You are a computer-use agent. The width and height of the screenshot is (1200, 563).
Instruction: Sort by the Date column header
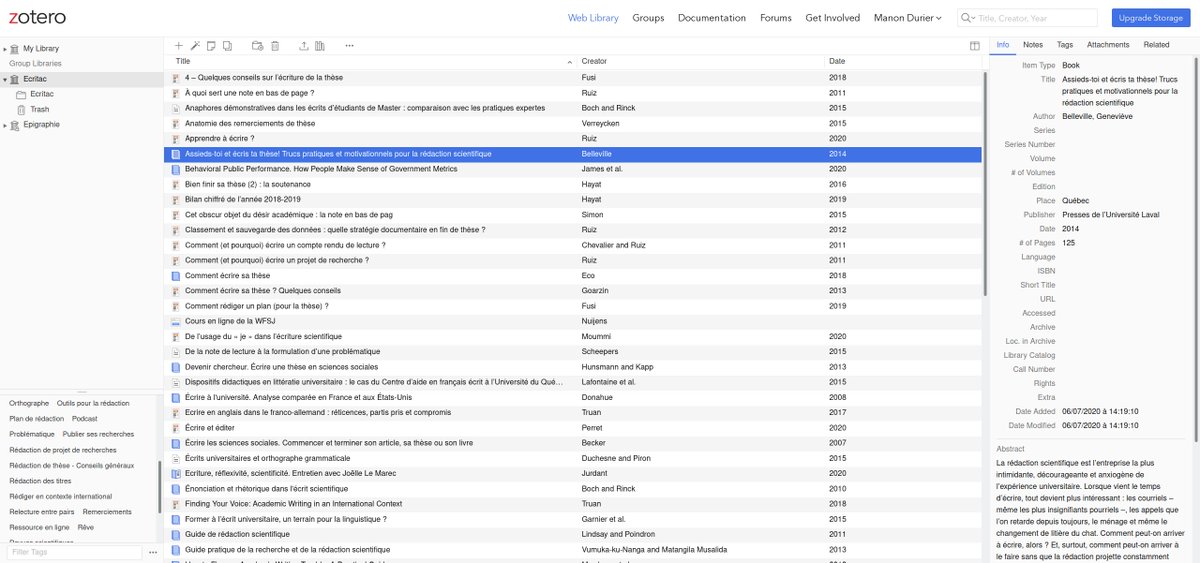pos(903,62)
